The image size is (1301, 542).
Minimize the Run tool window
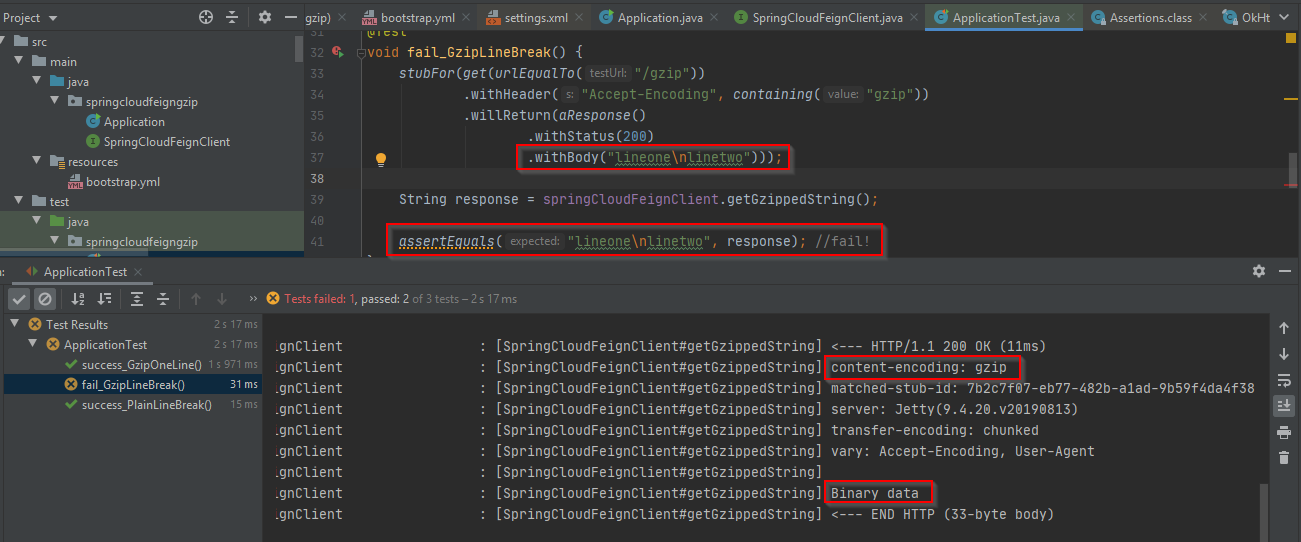click(x=1285, y=271)
